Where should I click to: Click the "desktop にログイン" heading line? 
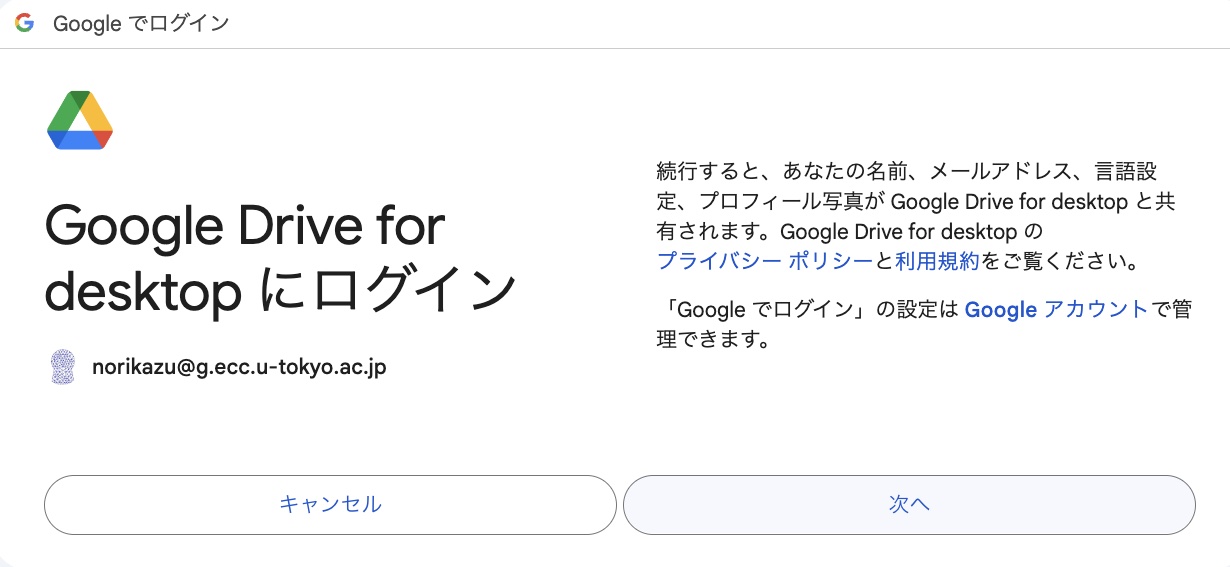[281, 290]
